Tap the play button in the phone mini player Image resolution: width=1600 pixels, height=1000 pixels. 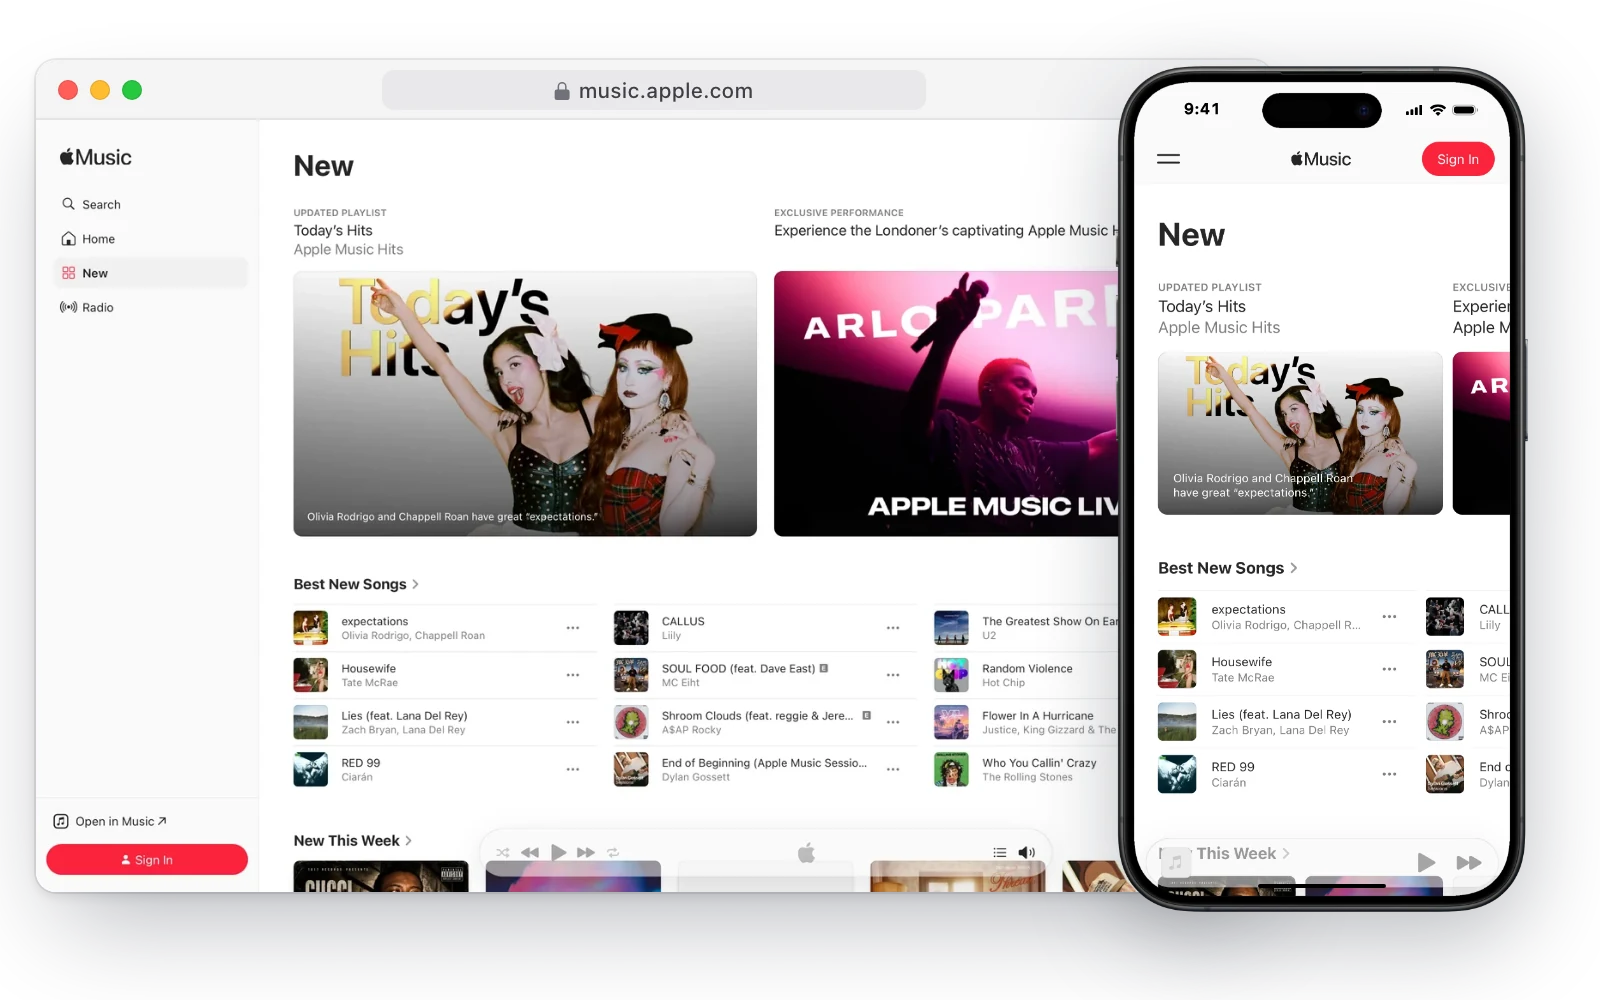pyautogui.click(x=1426, y=862)
